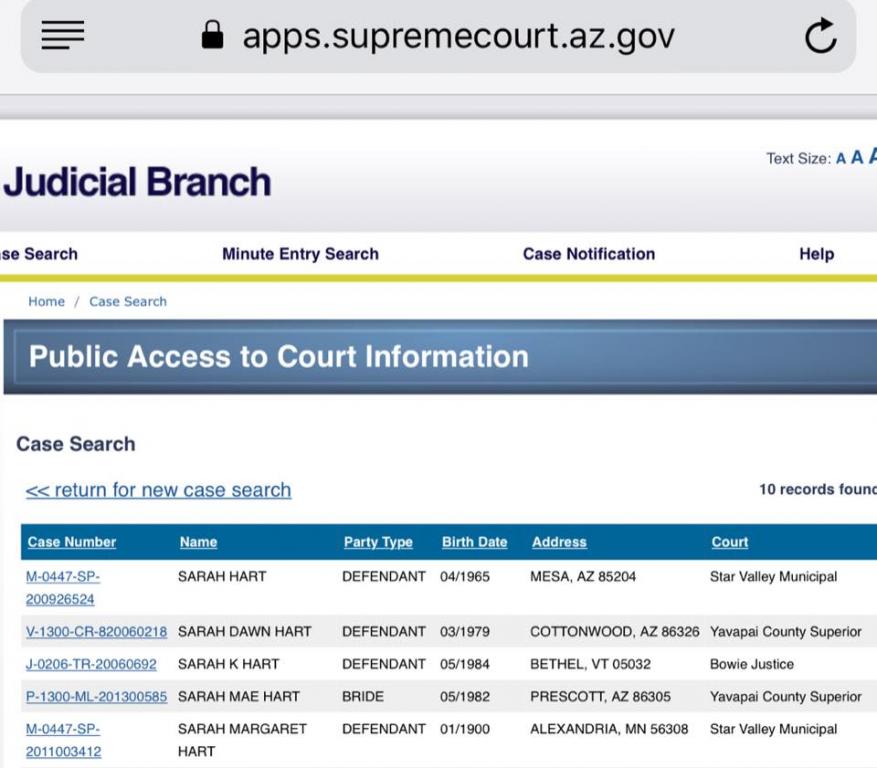Open case V-1300-CR-820060218

pyautogui.click(x=97, y=632)
